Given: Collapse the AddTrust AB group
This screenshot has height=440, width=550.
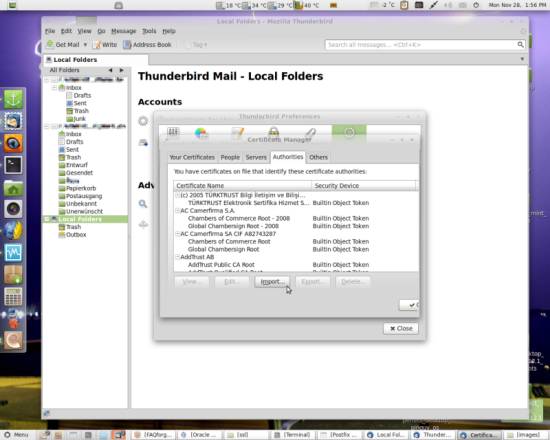Looking at the screenshot, I should click(177, 257).
